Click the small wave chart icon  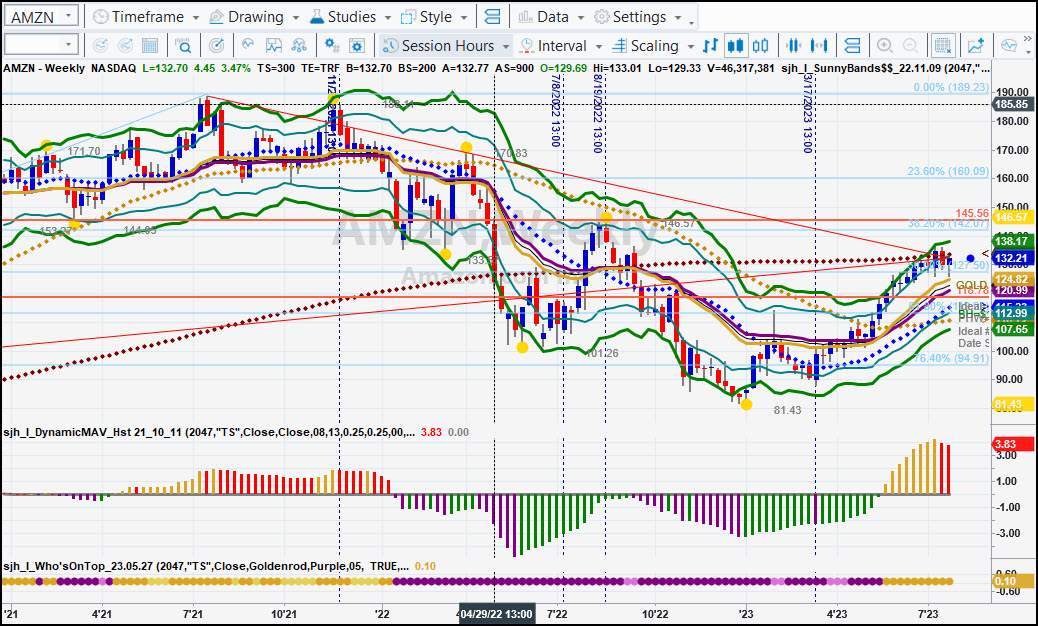pos(248,45)
